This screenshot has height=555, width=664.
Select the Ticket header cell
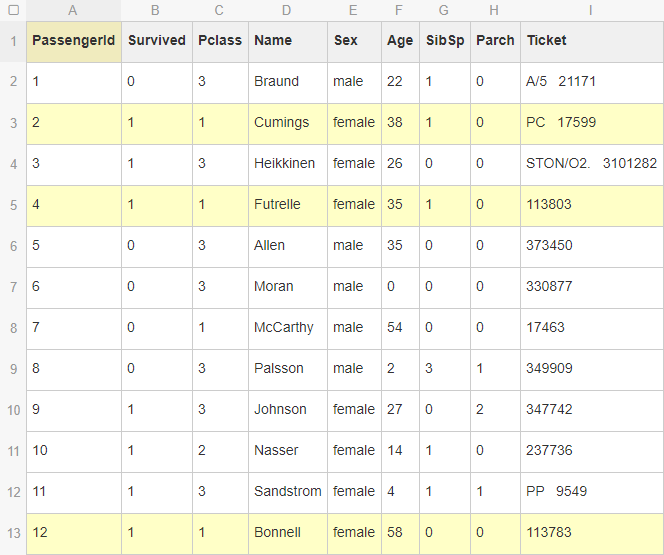pyautogui.click(x=591, y=41)
